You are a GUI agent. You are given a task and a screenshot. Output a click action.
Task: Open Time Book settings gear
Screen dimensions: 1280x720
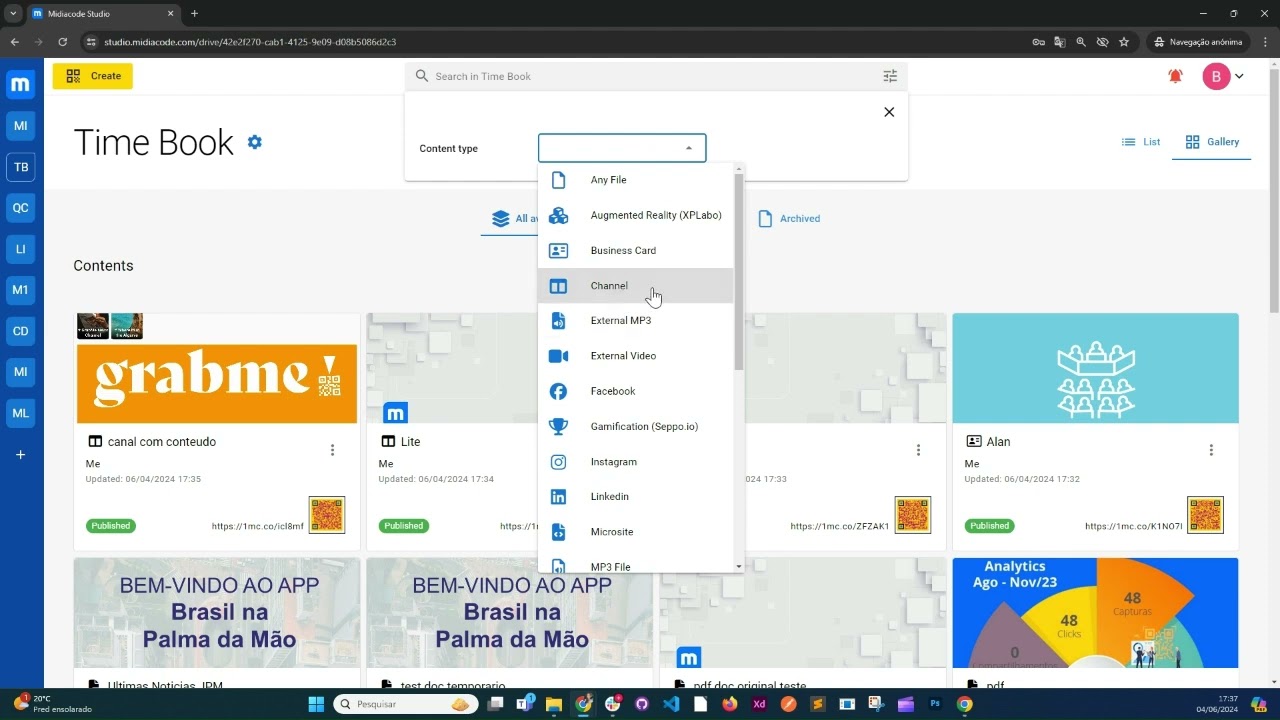[x=255, y=142]
